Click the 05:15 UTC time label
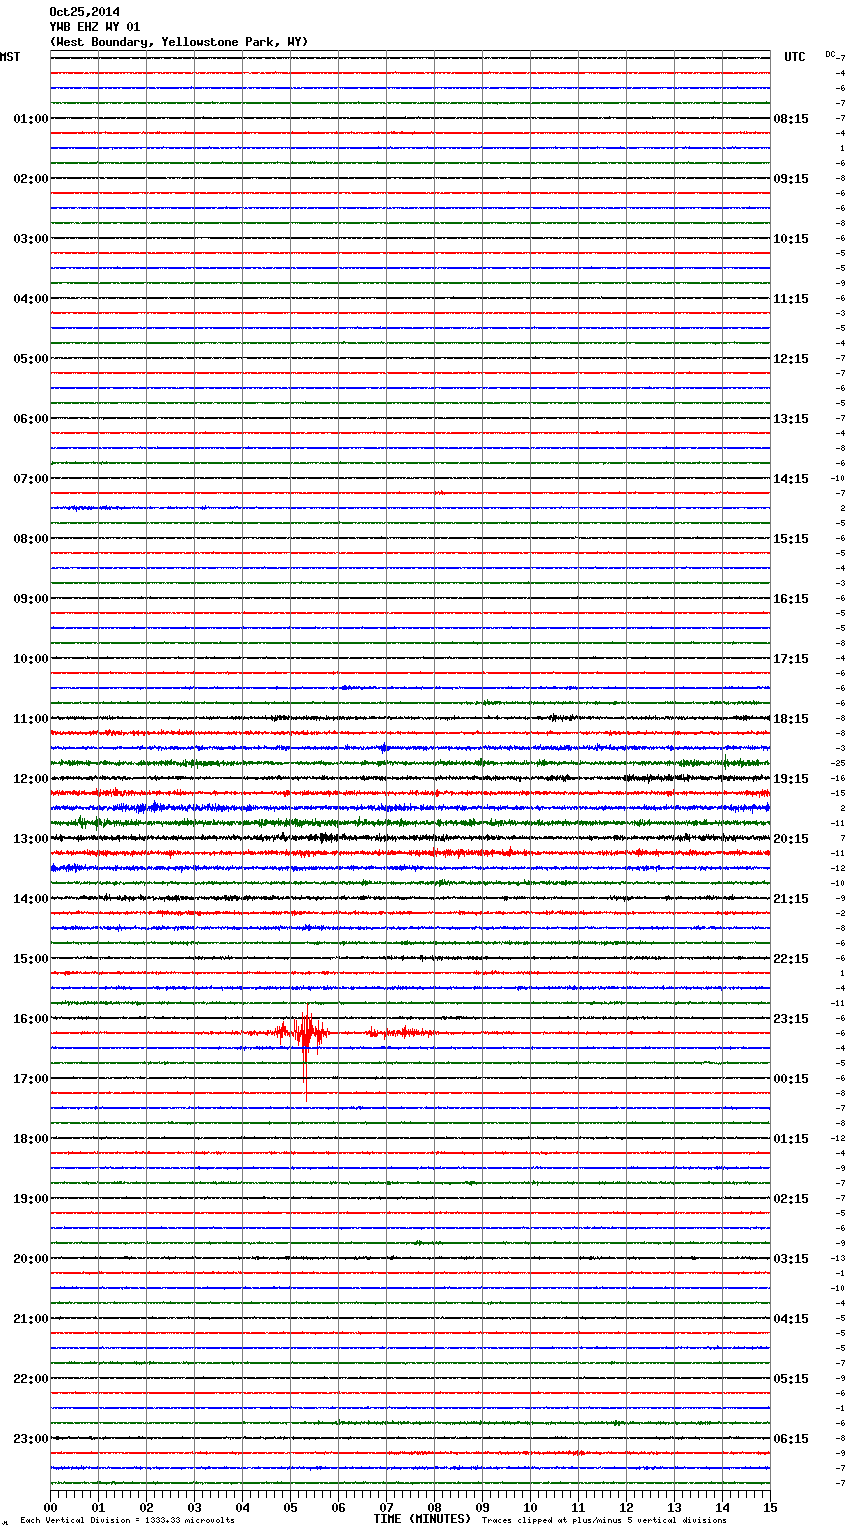 (x=791, y=1379)
